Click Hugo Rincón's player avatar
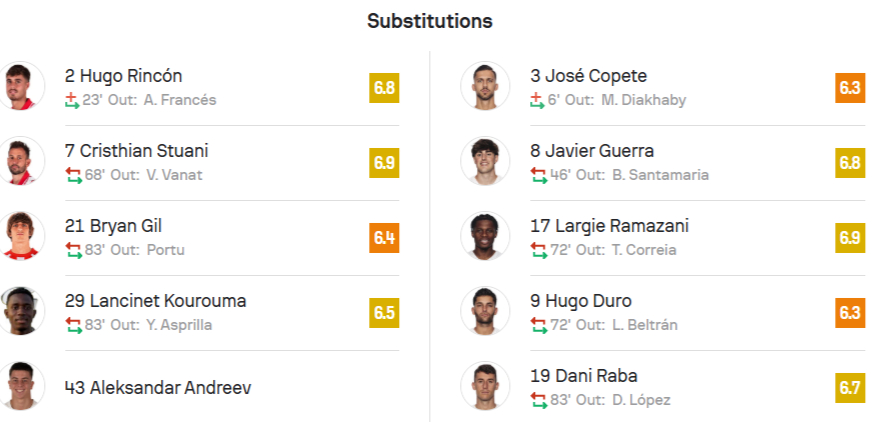Viewport: 876px width, 422px height. pyautogui.click(x=21, y=86)
